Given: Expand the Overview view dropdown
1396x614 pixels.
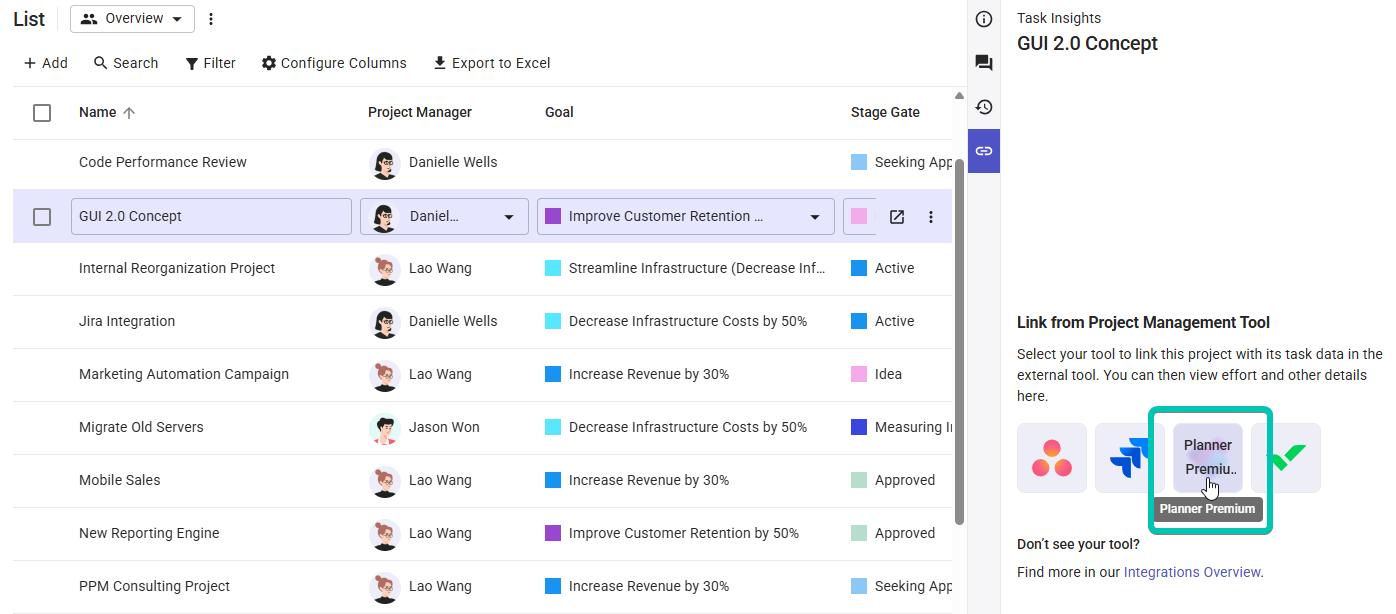Looking at the screenshot, I should coord(132,19).
